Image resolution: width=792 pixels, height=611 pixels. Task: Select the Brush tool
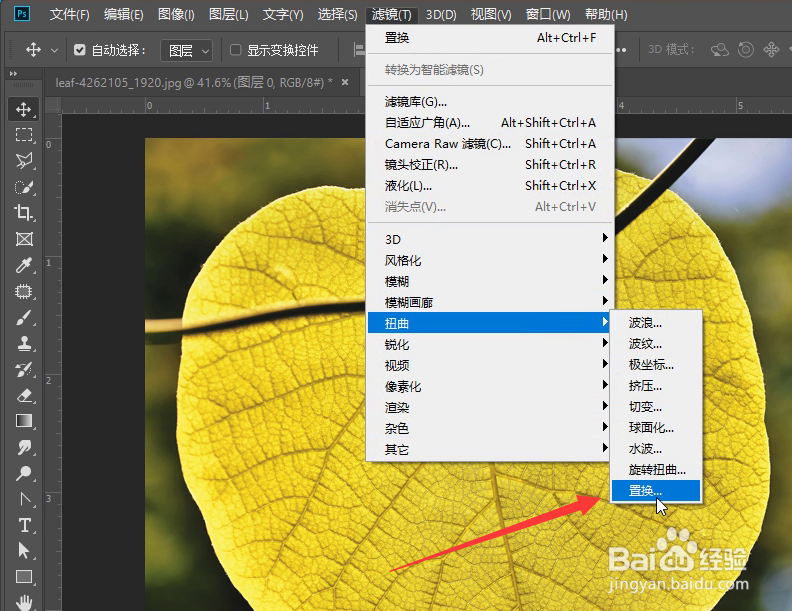coord(23,318)
